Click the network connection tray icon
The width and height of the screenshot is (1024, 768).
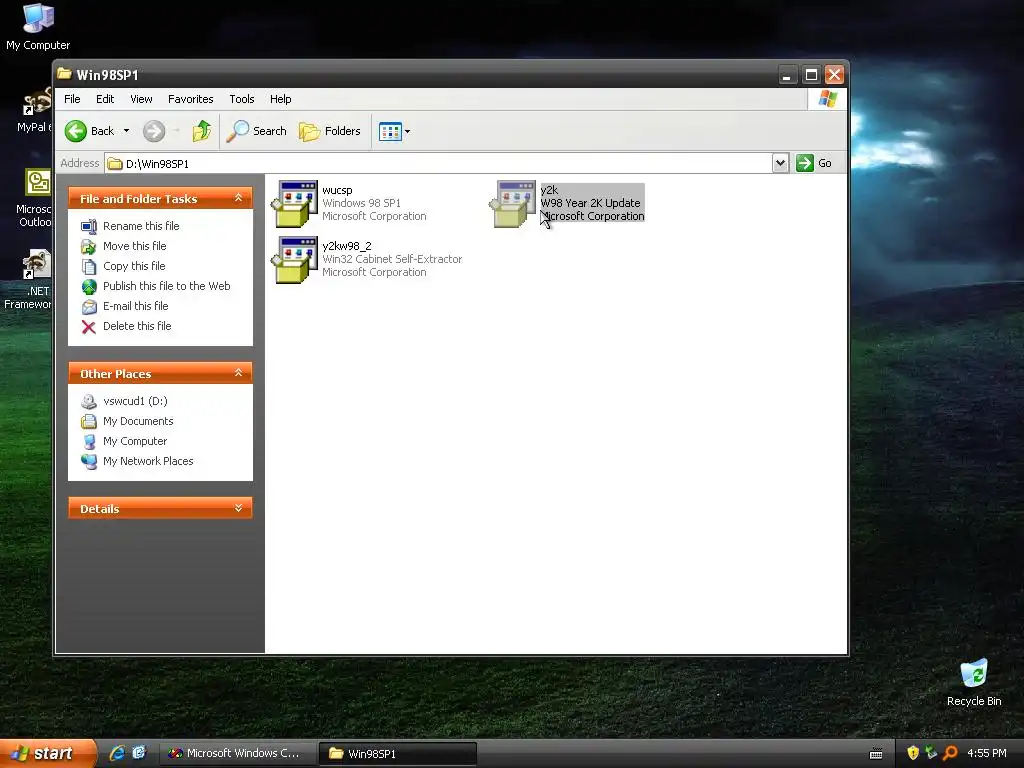931,754
